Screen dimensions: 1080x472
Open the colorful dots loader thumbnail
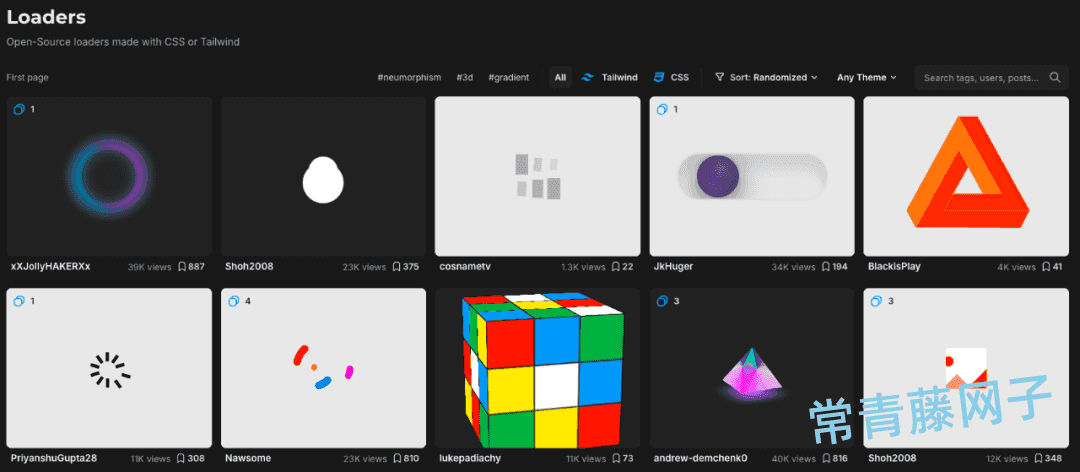click(324, 368)
